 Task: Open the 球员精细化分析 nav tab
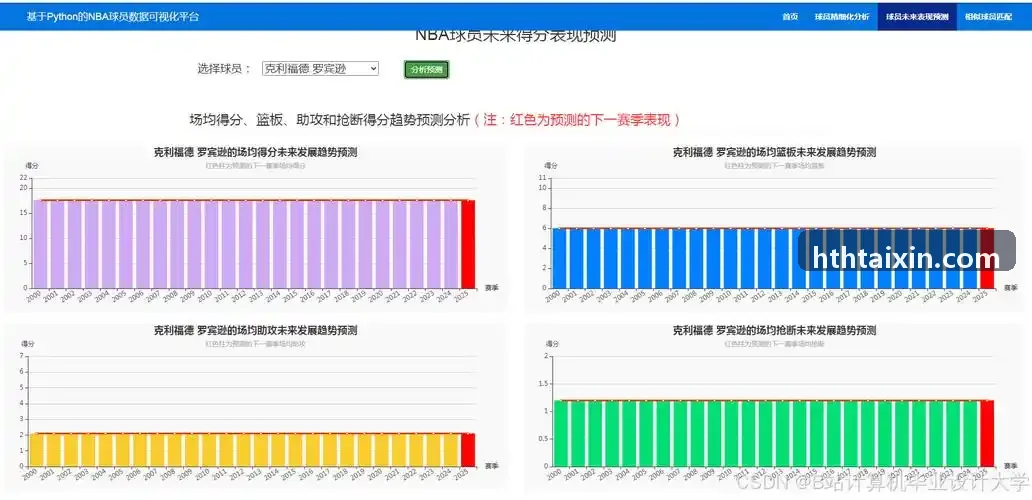(x=841, y=16)
